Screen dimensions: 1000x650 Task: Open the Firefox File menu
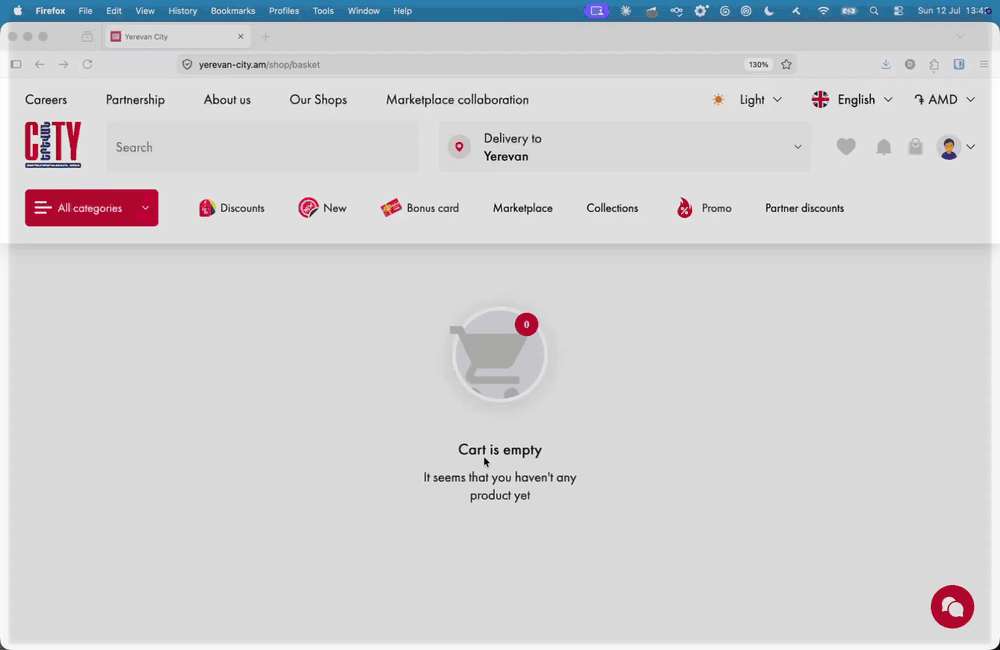tap(85, 11)
